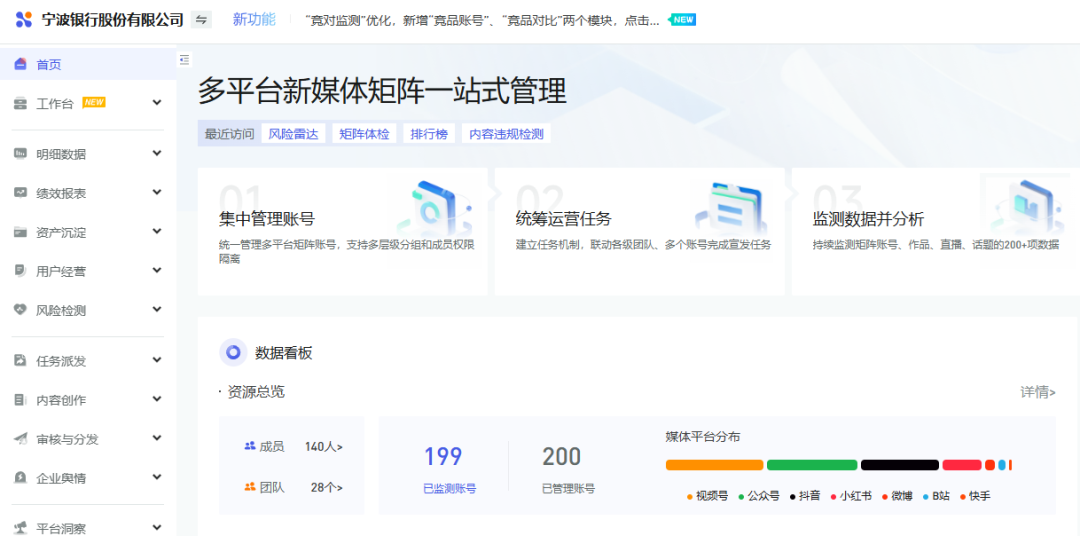Click the 资产沉淀 icon in the sidebar
Viewport: 1080px width, 536px height.
point(20,232)
